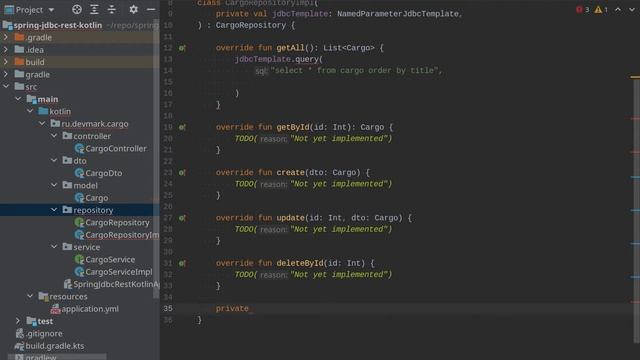Image resolution: width=640 pixels, height=360 pixels.
Task: Expand the gradle folder
Action: [x=6, y=74]
